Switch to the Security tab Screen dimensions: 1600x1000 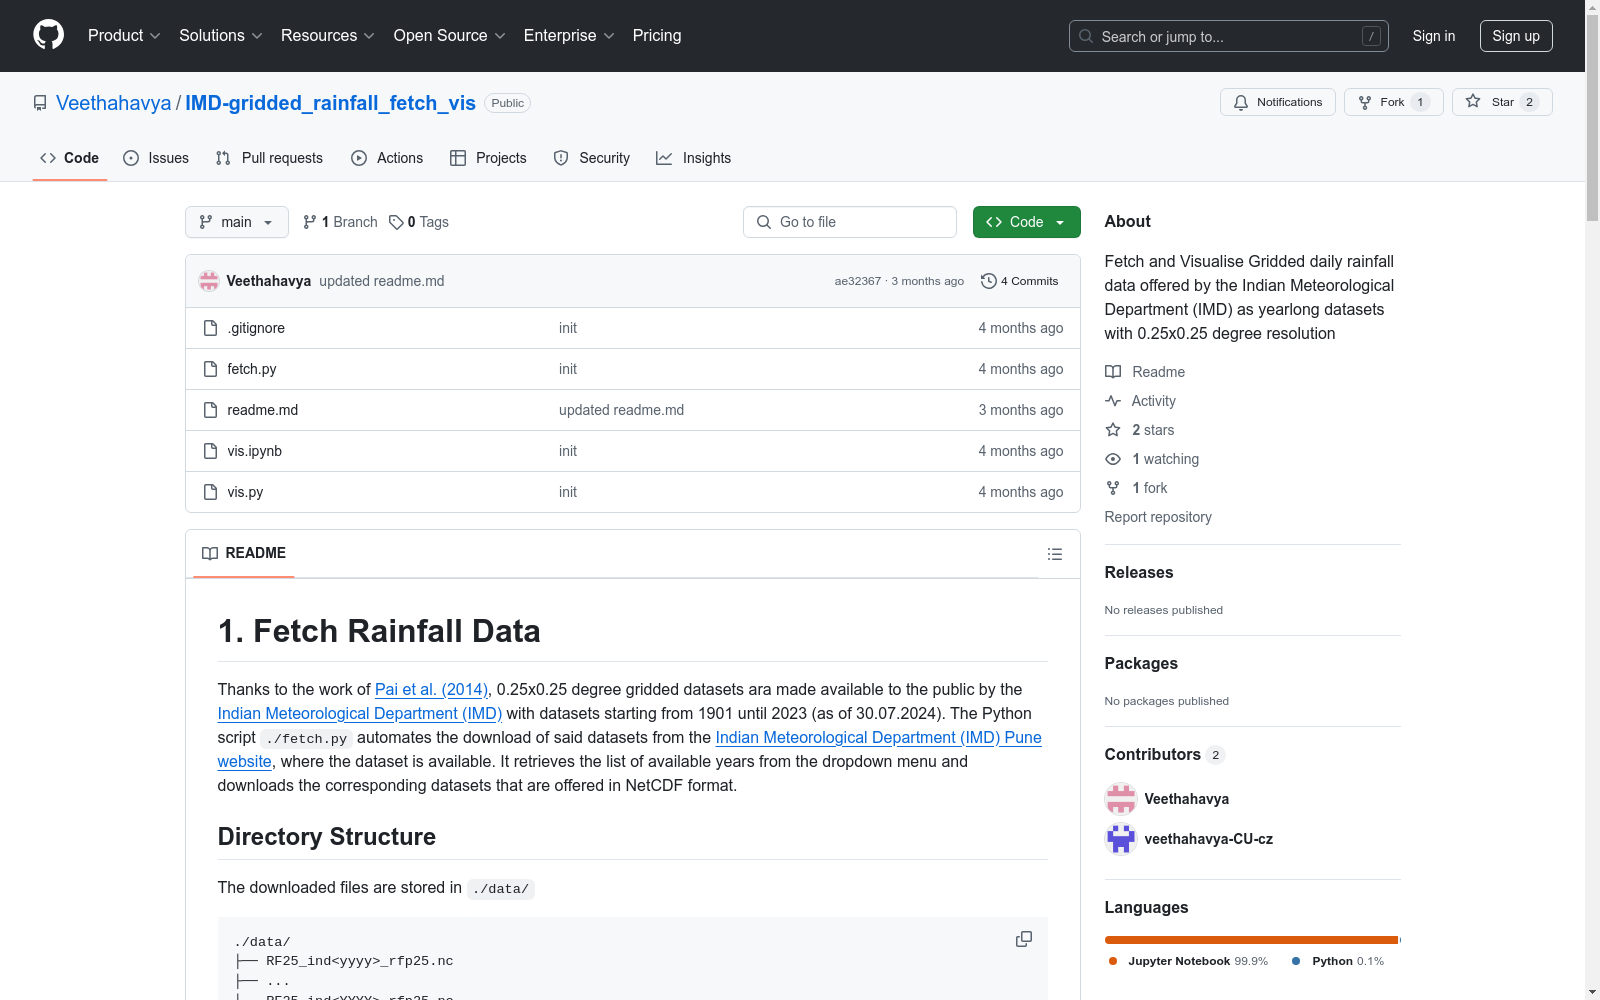tap(592, 158)
